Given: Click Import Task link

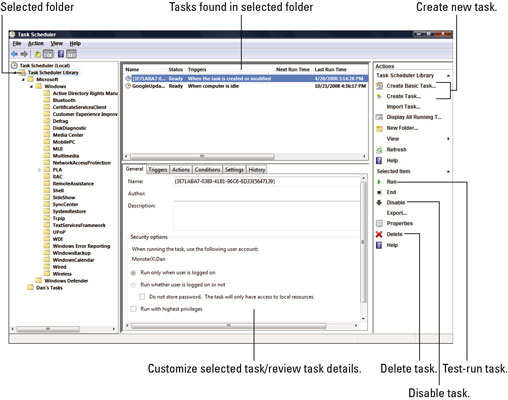Looking at the screenshot, I should pos(403,107).
